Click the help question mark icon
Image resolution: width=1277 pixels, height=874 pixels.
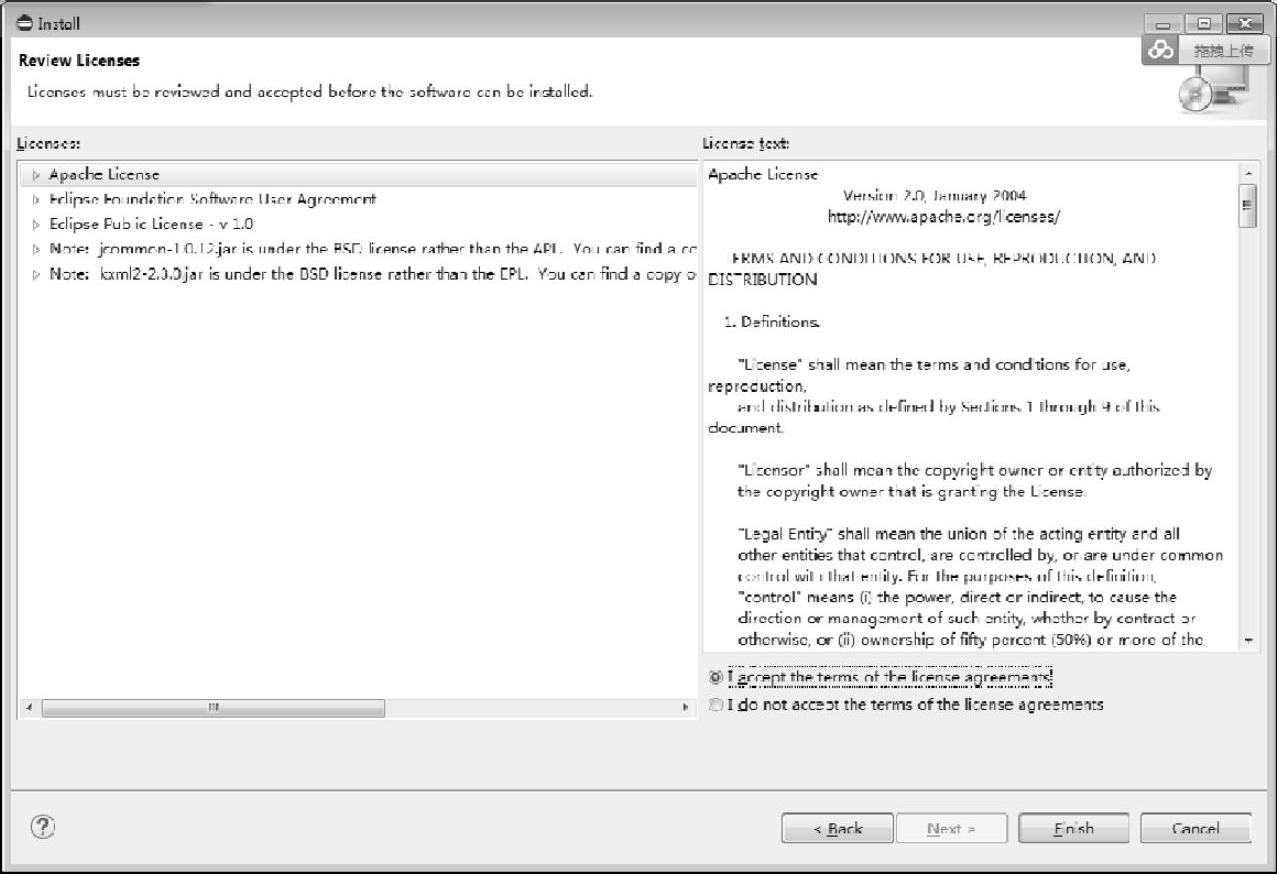point(43,826)
